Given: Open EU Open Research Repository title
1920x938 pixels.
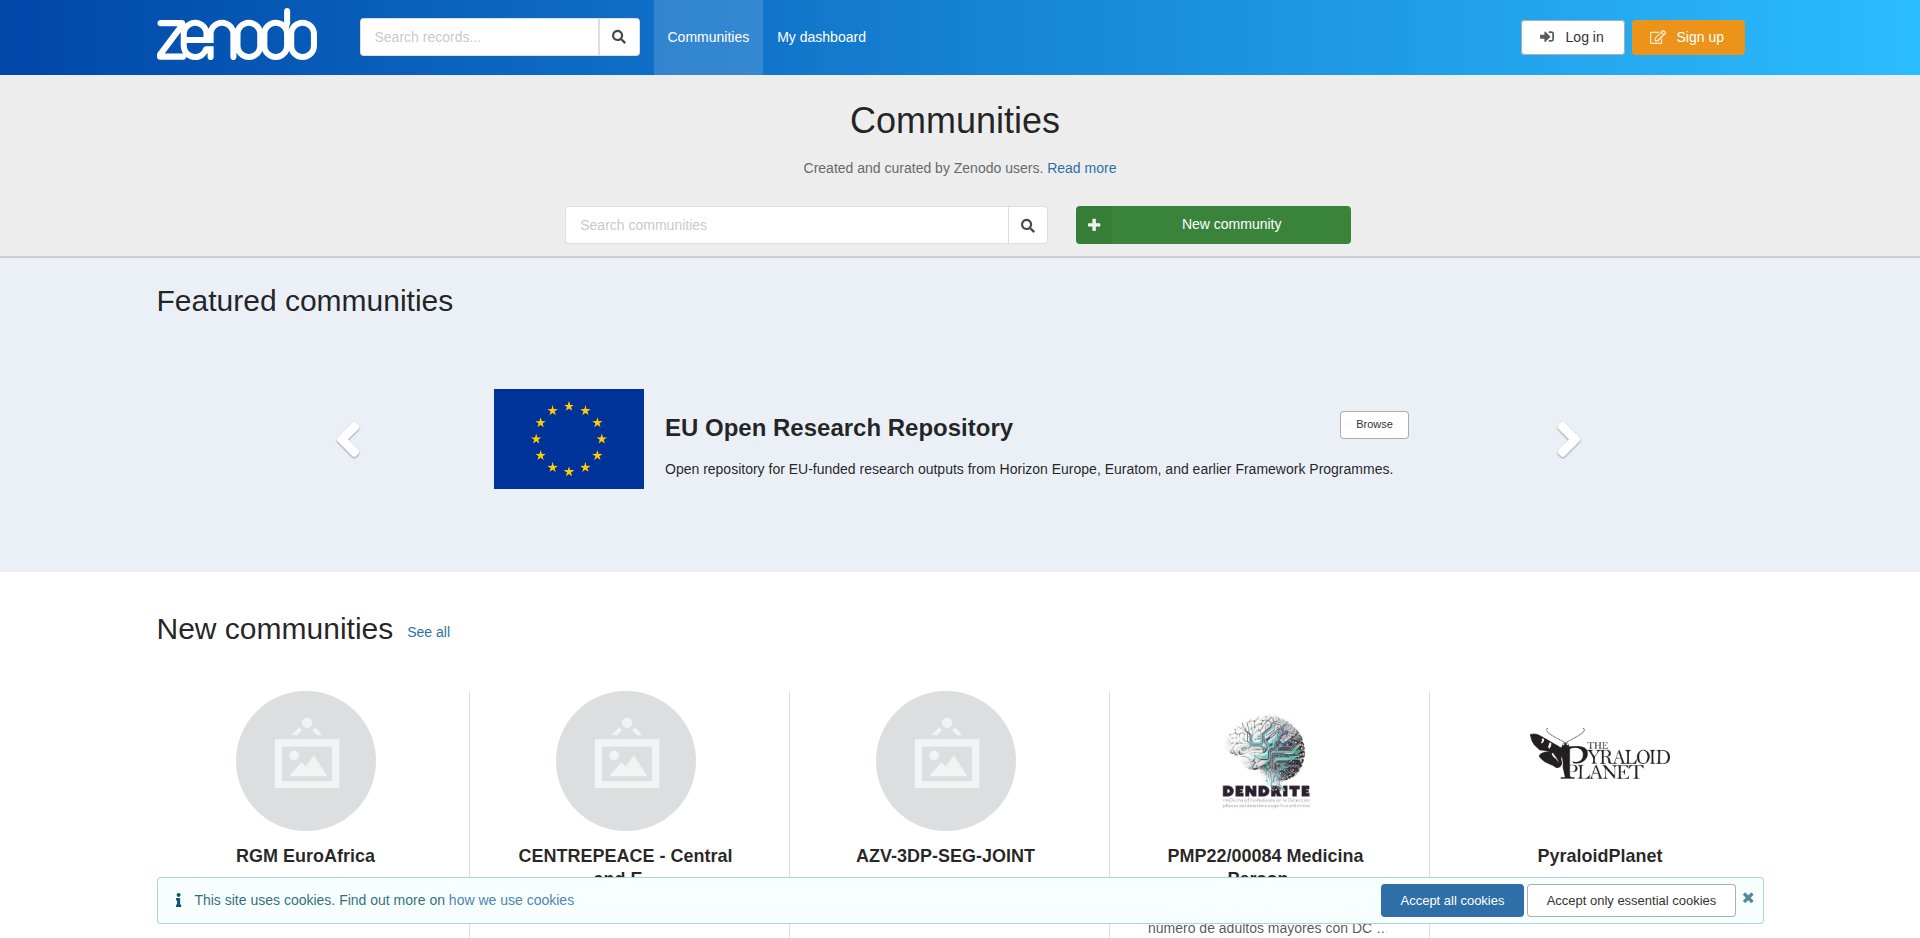Looking at the screenshot, I should (x=839, y=428).
